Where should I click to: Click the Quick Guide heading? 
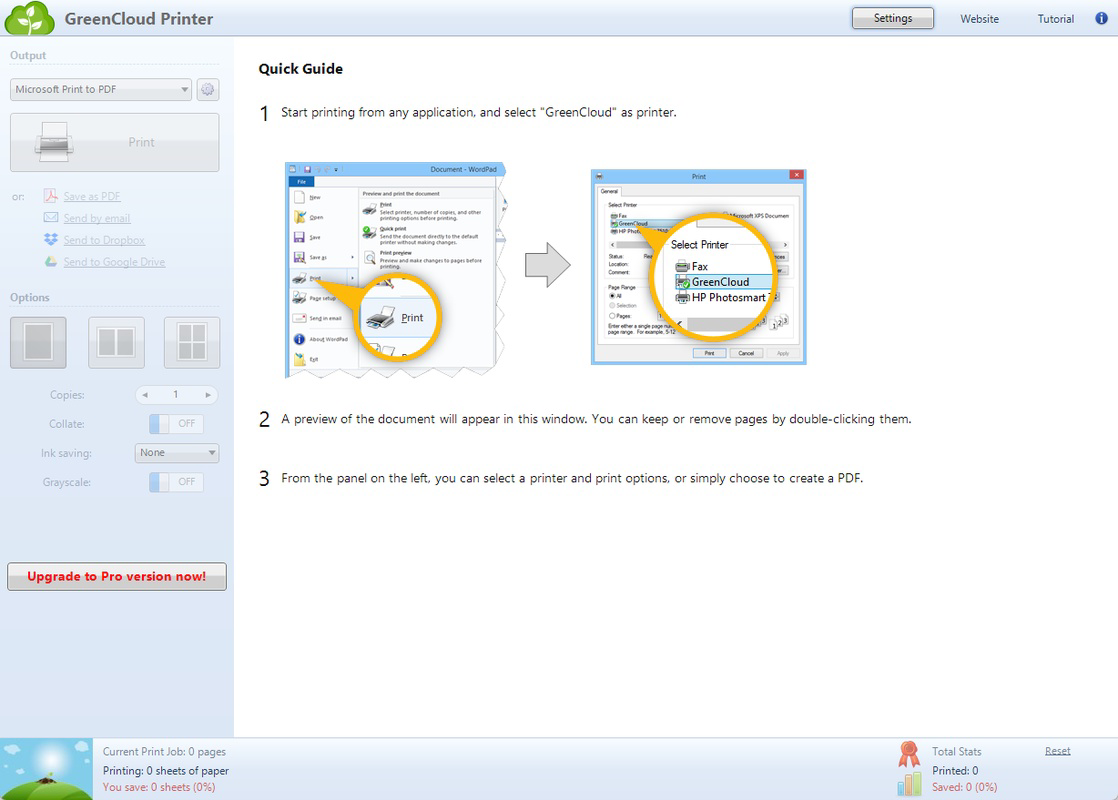[x=300, y=69]
